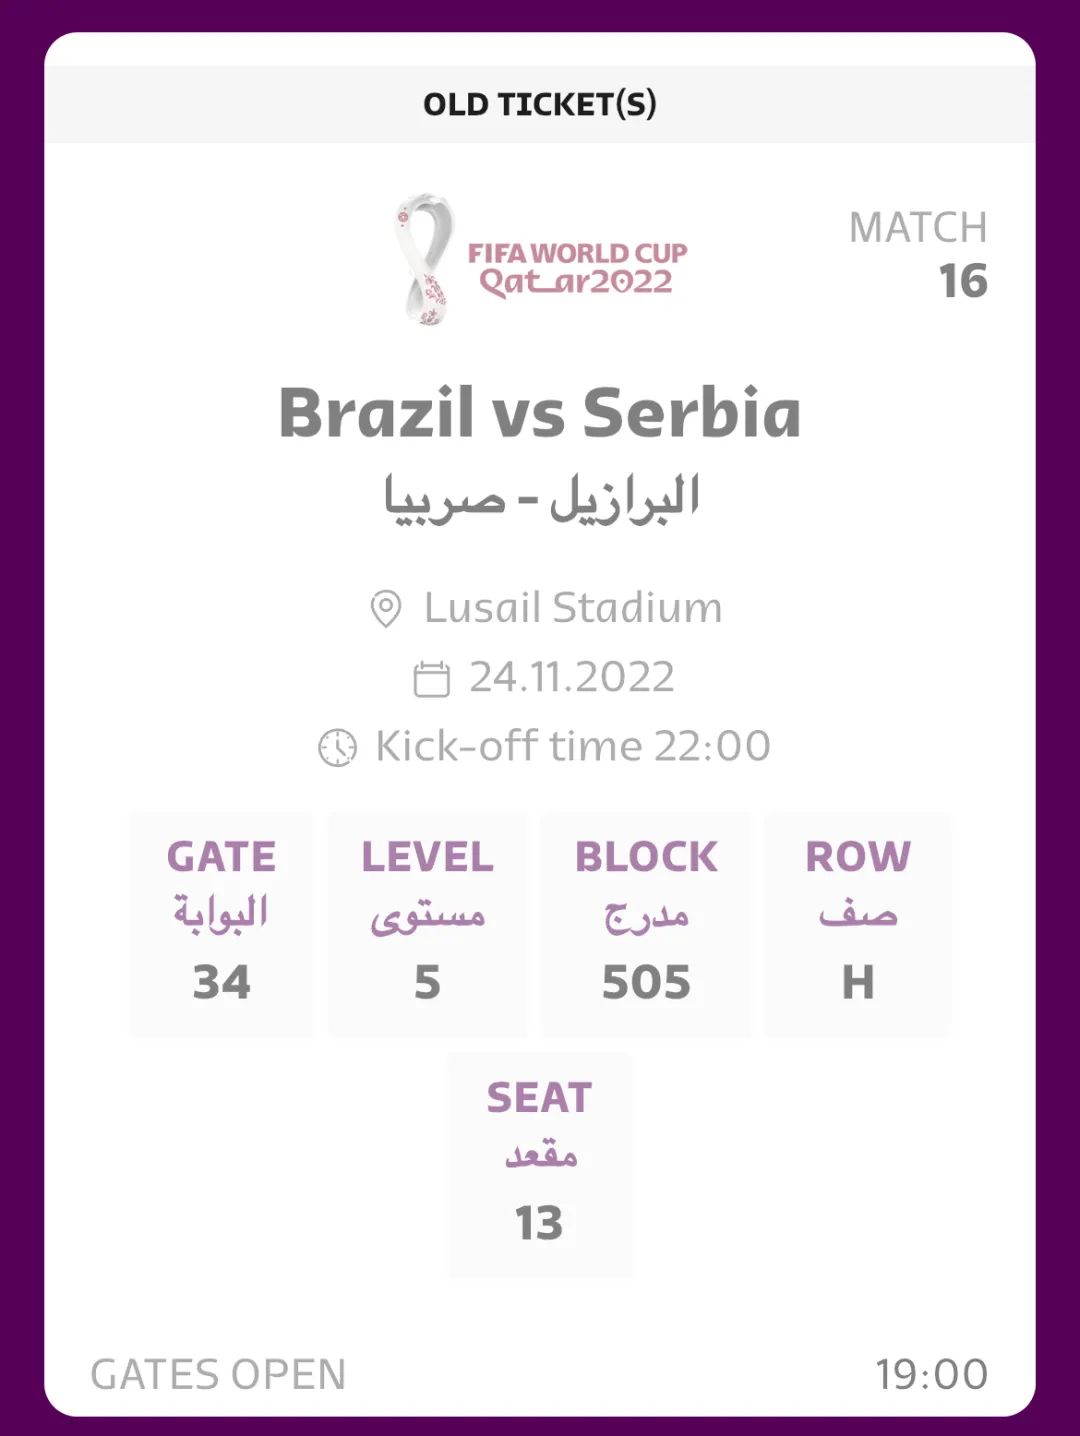Tap the GATES OPEN label
Viewport: 1080px width, 1436px height.
pyautogui.click(x=218, y=1374)
